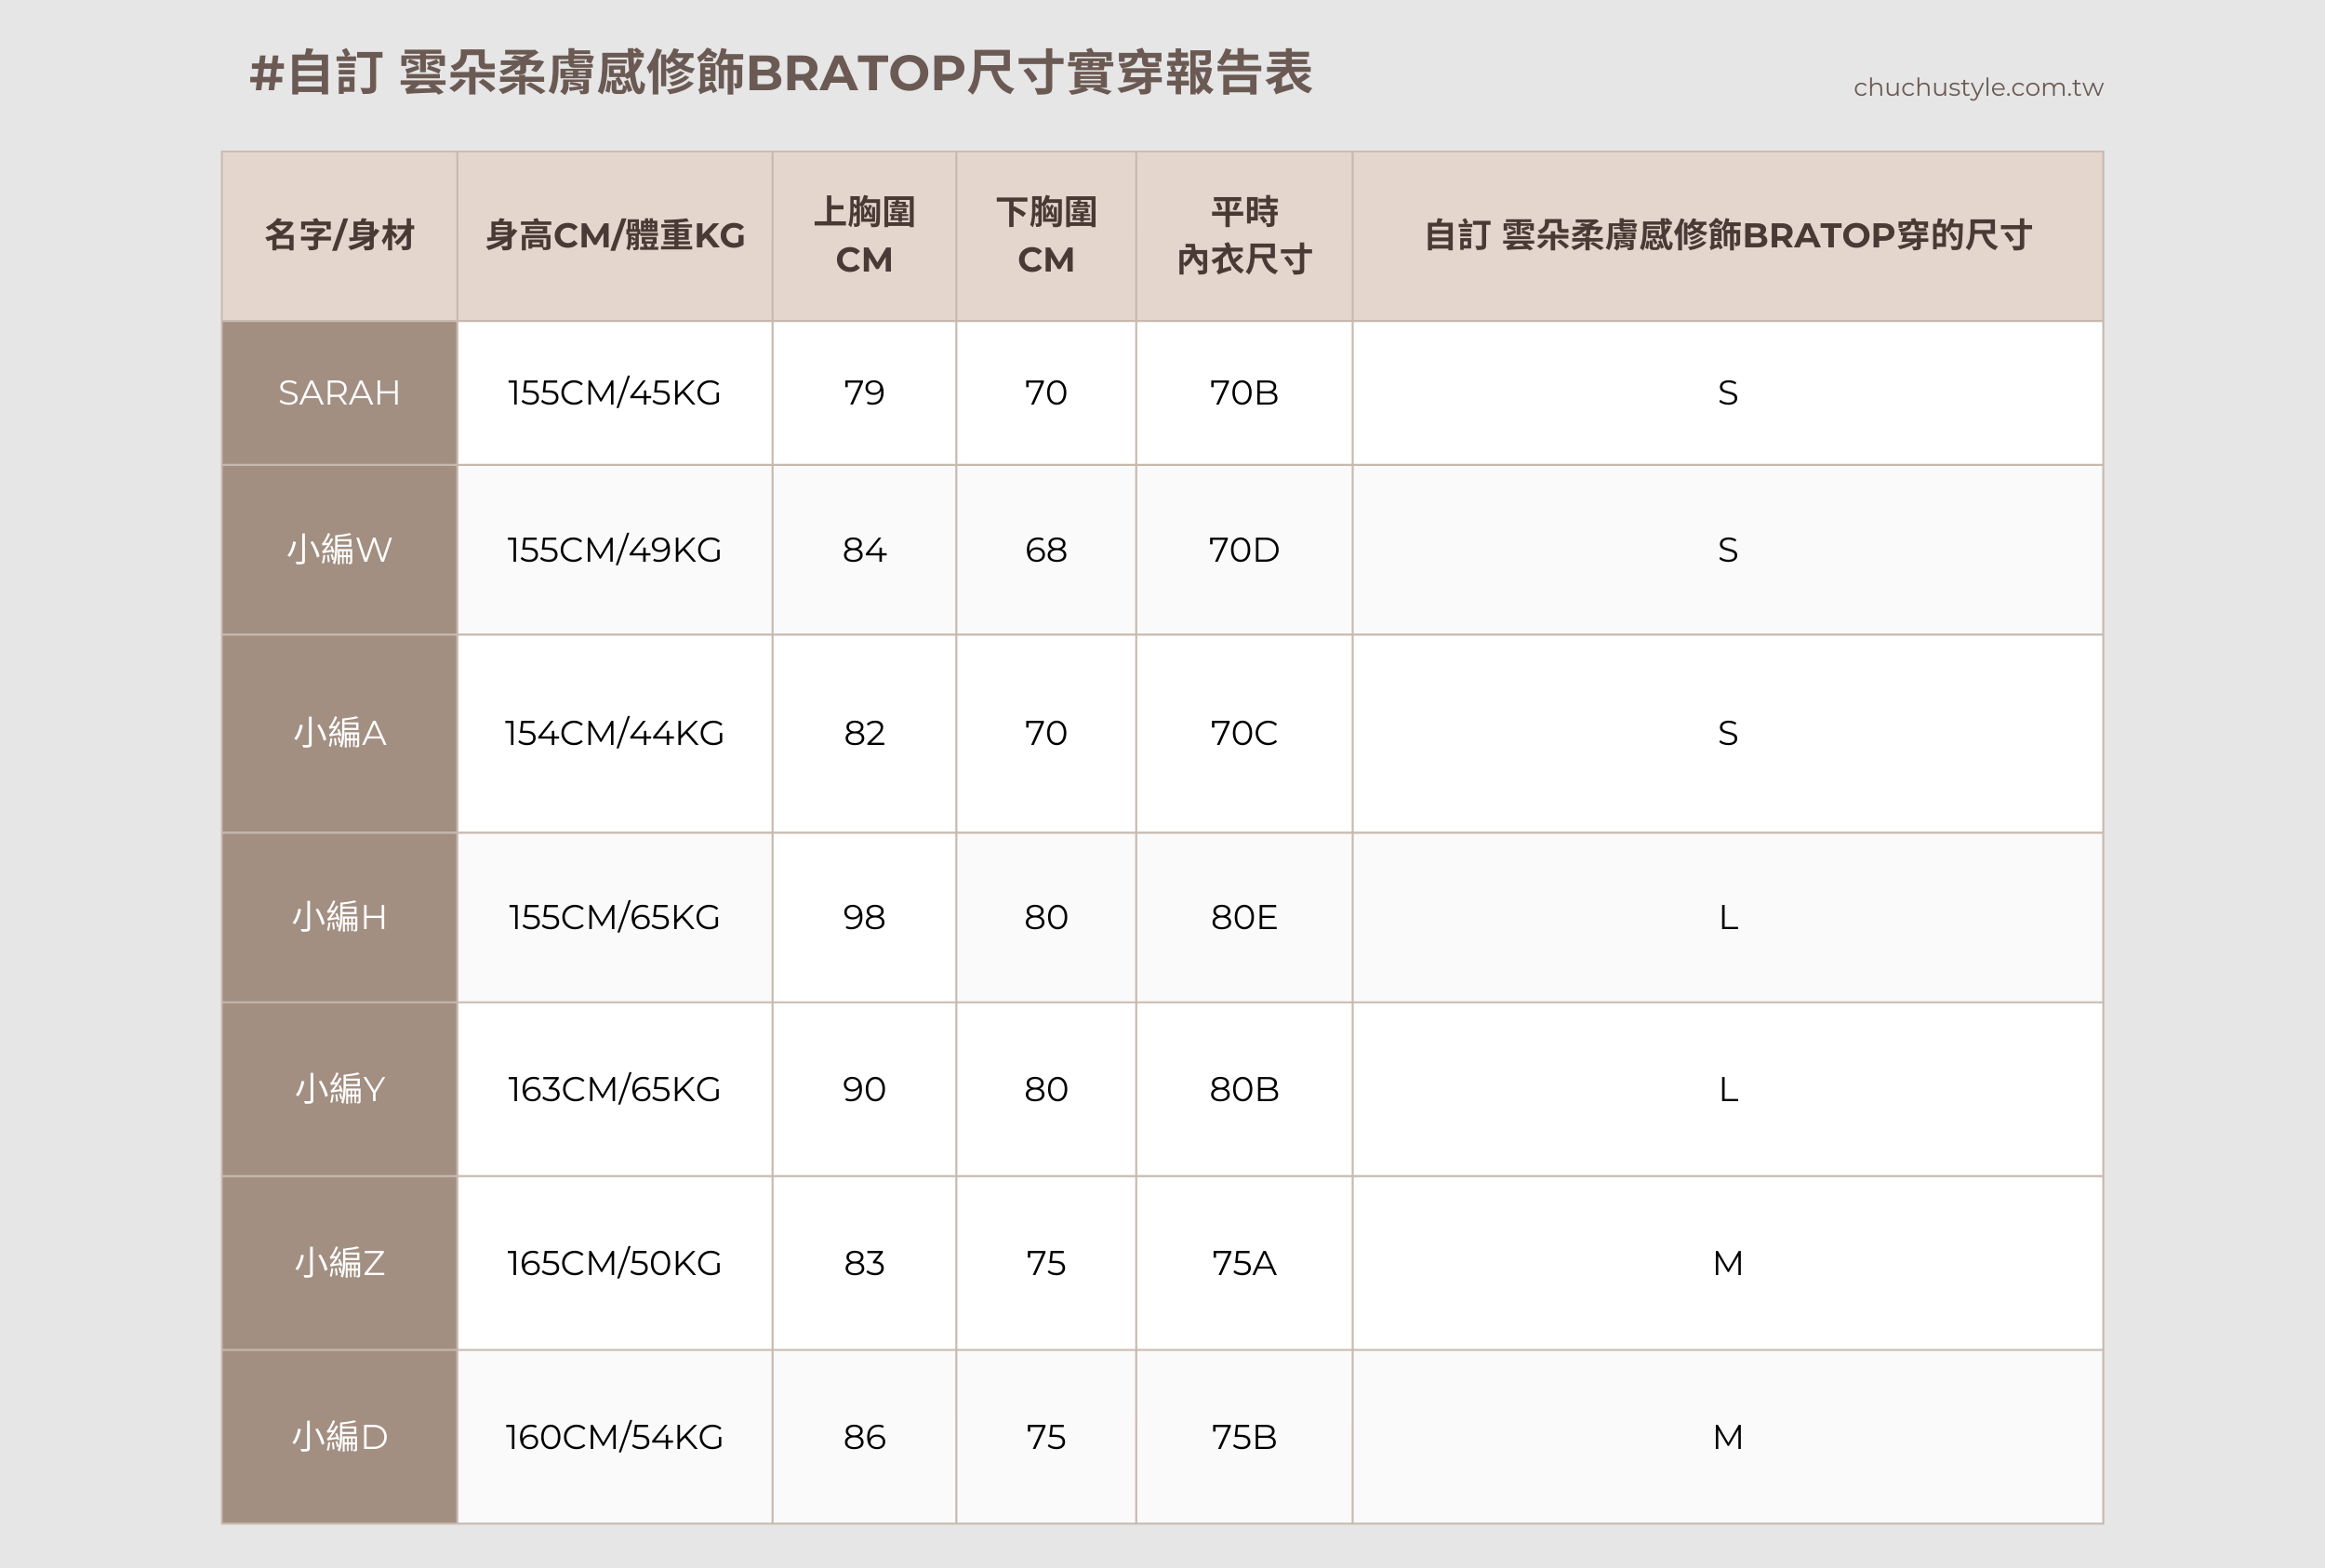Click the 上胸圍 CM column header
Viewport: 2325px width, 1568px height.
864,236
